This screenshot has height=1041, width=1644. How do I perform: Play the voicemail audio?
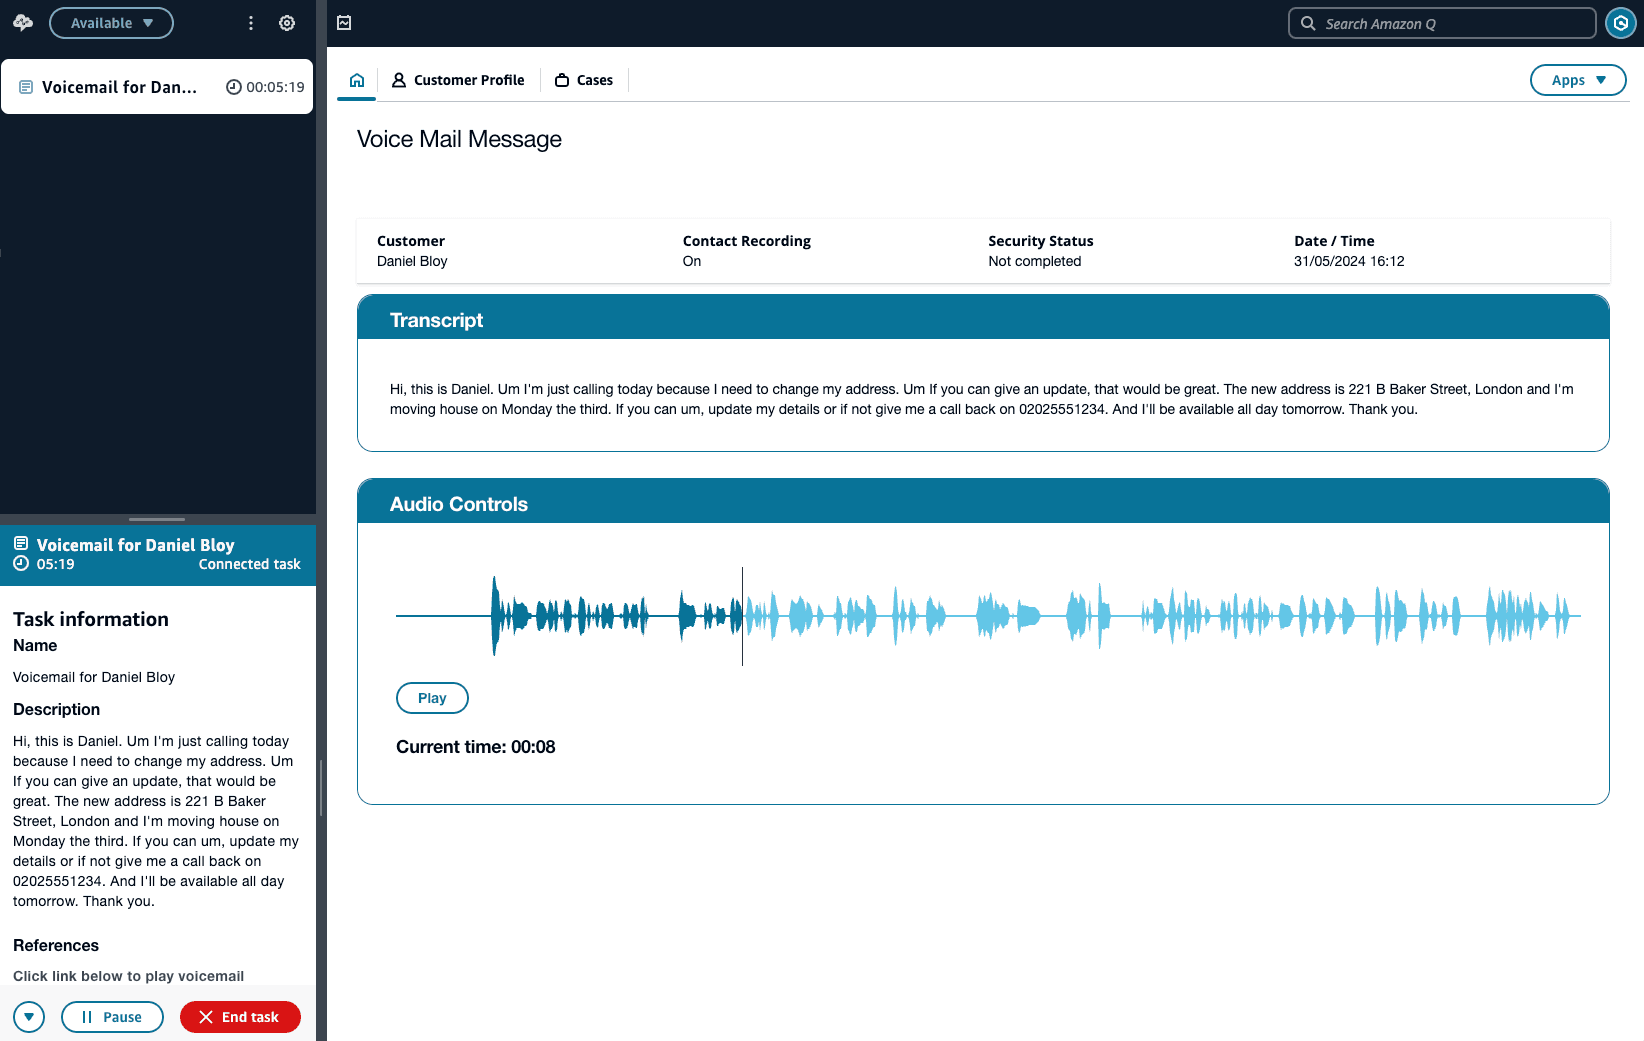tap(432, 698)
